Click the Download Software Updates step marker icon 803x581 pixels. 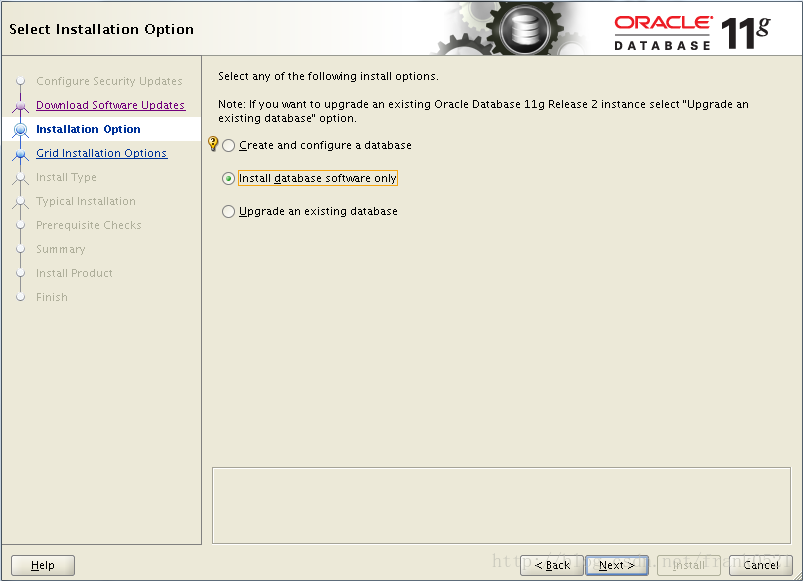[x=20, y=106]
